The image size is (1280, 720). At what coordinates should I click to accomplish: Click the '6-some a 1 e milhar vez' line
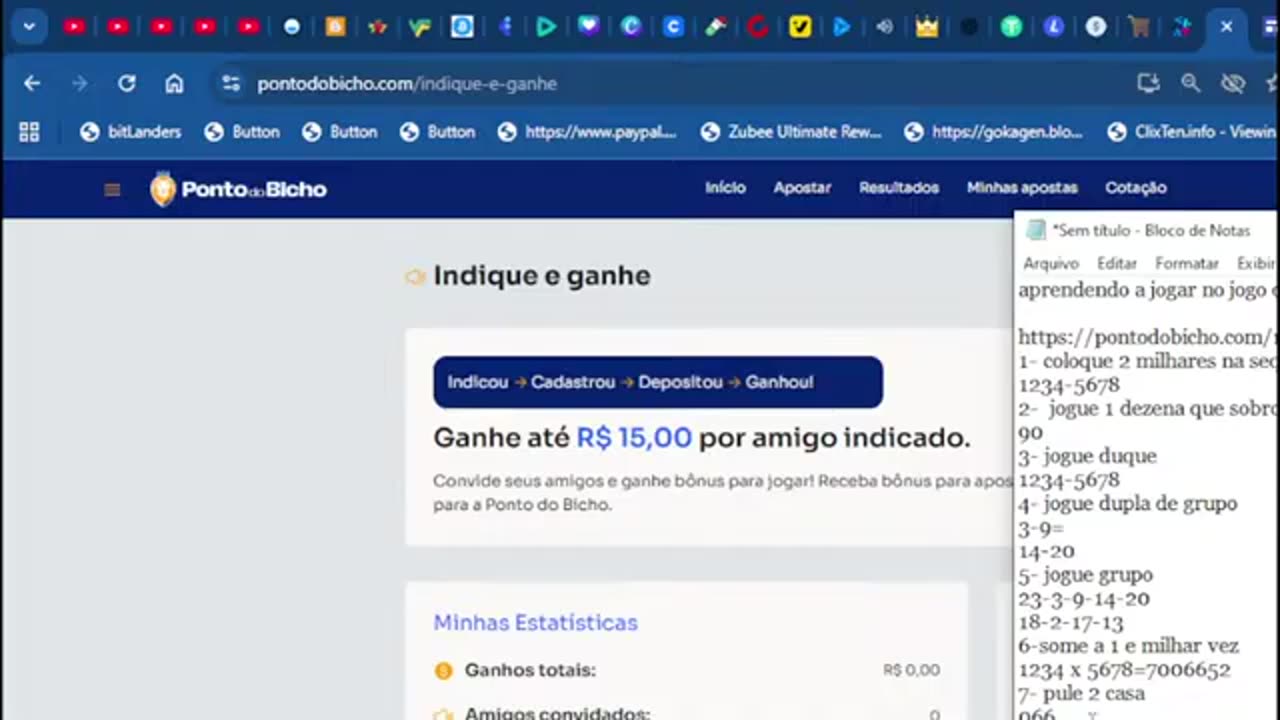click(1129, 647)
